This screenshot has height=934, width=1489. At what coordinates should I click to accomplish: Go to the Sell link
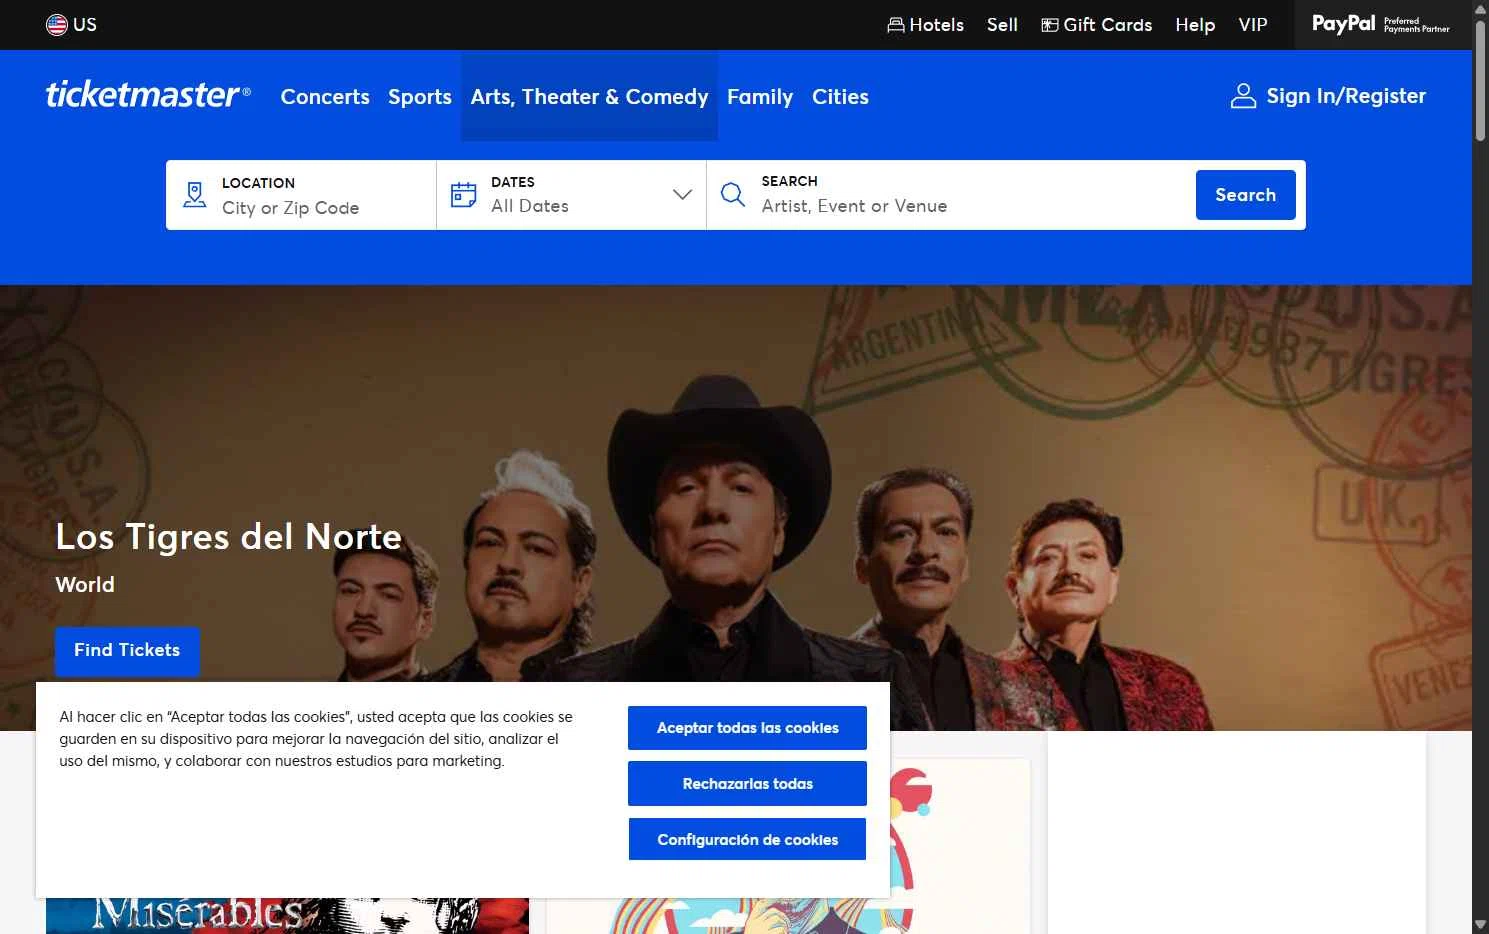[1002, 25]
